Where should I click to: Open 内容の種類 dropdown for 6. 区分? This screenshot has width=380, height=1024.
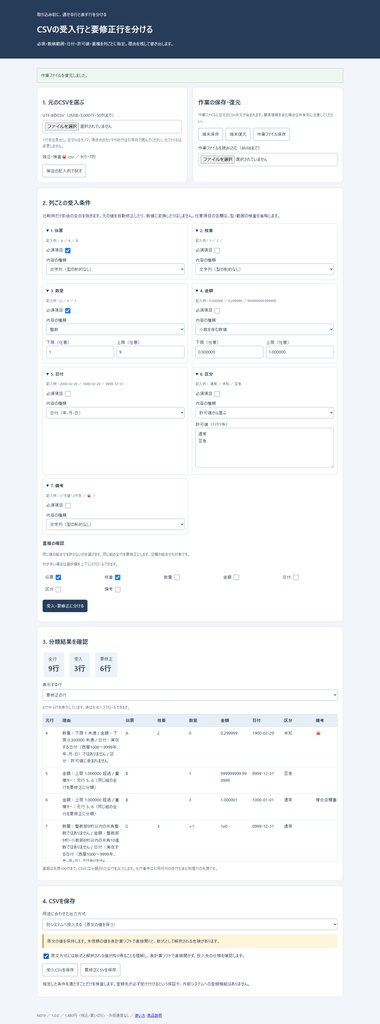click(x=264, y=413)
